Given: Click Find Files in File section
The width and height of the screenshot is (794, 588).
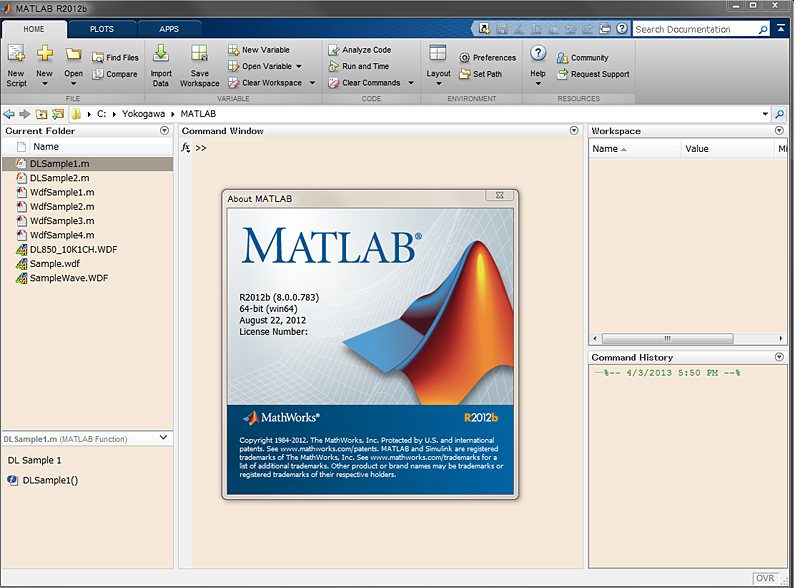Looking at the screenshot, I should 115,58.
